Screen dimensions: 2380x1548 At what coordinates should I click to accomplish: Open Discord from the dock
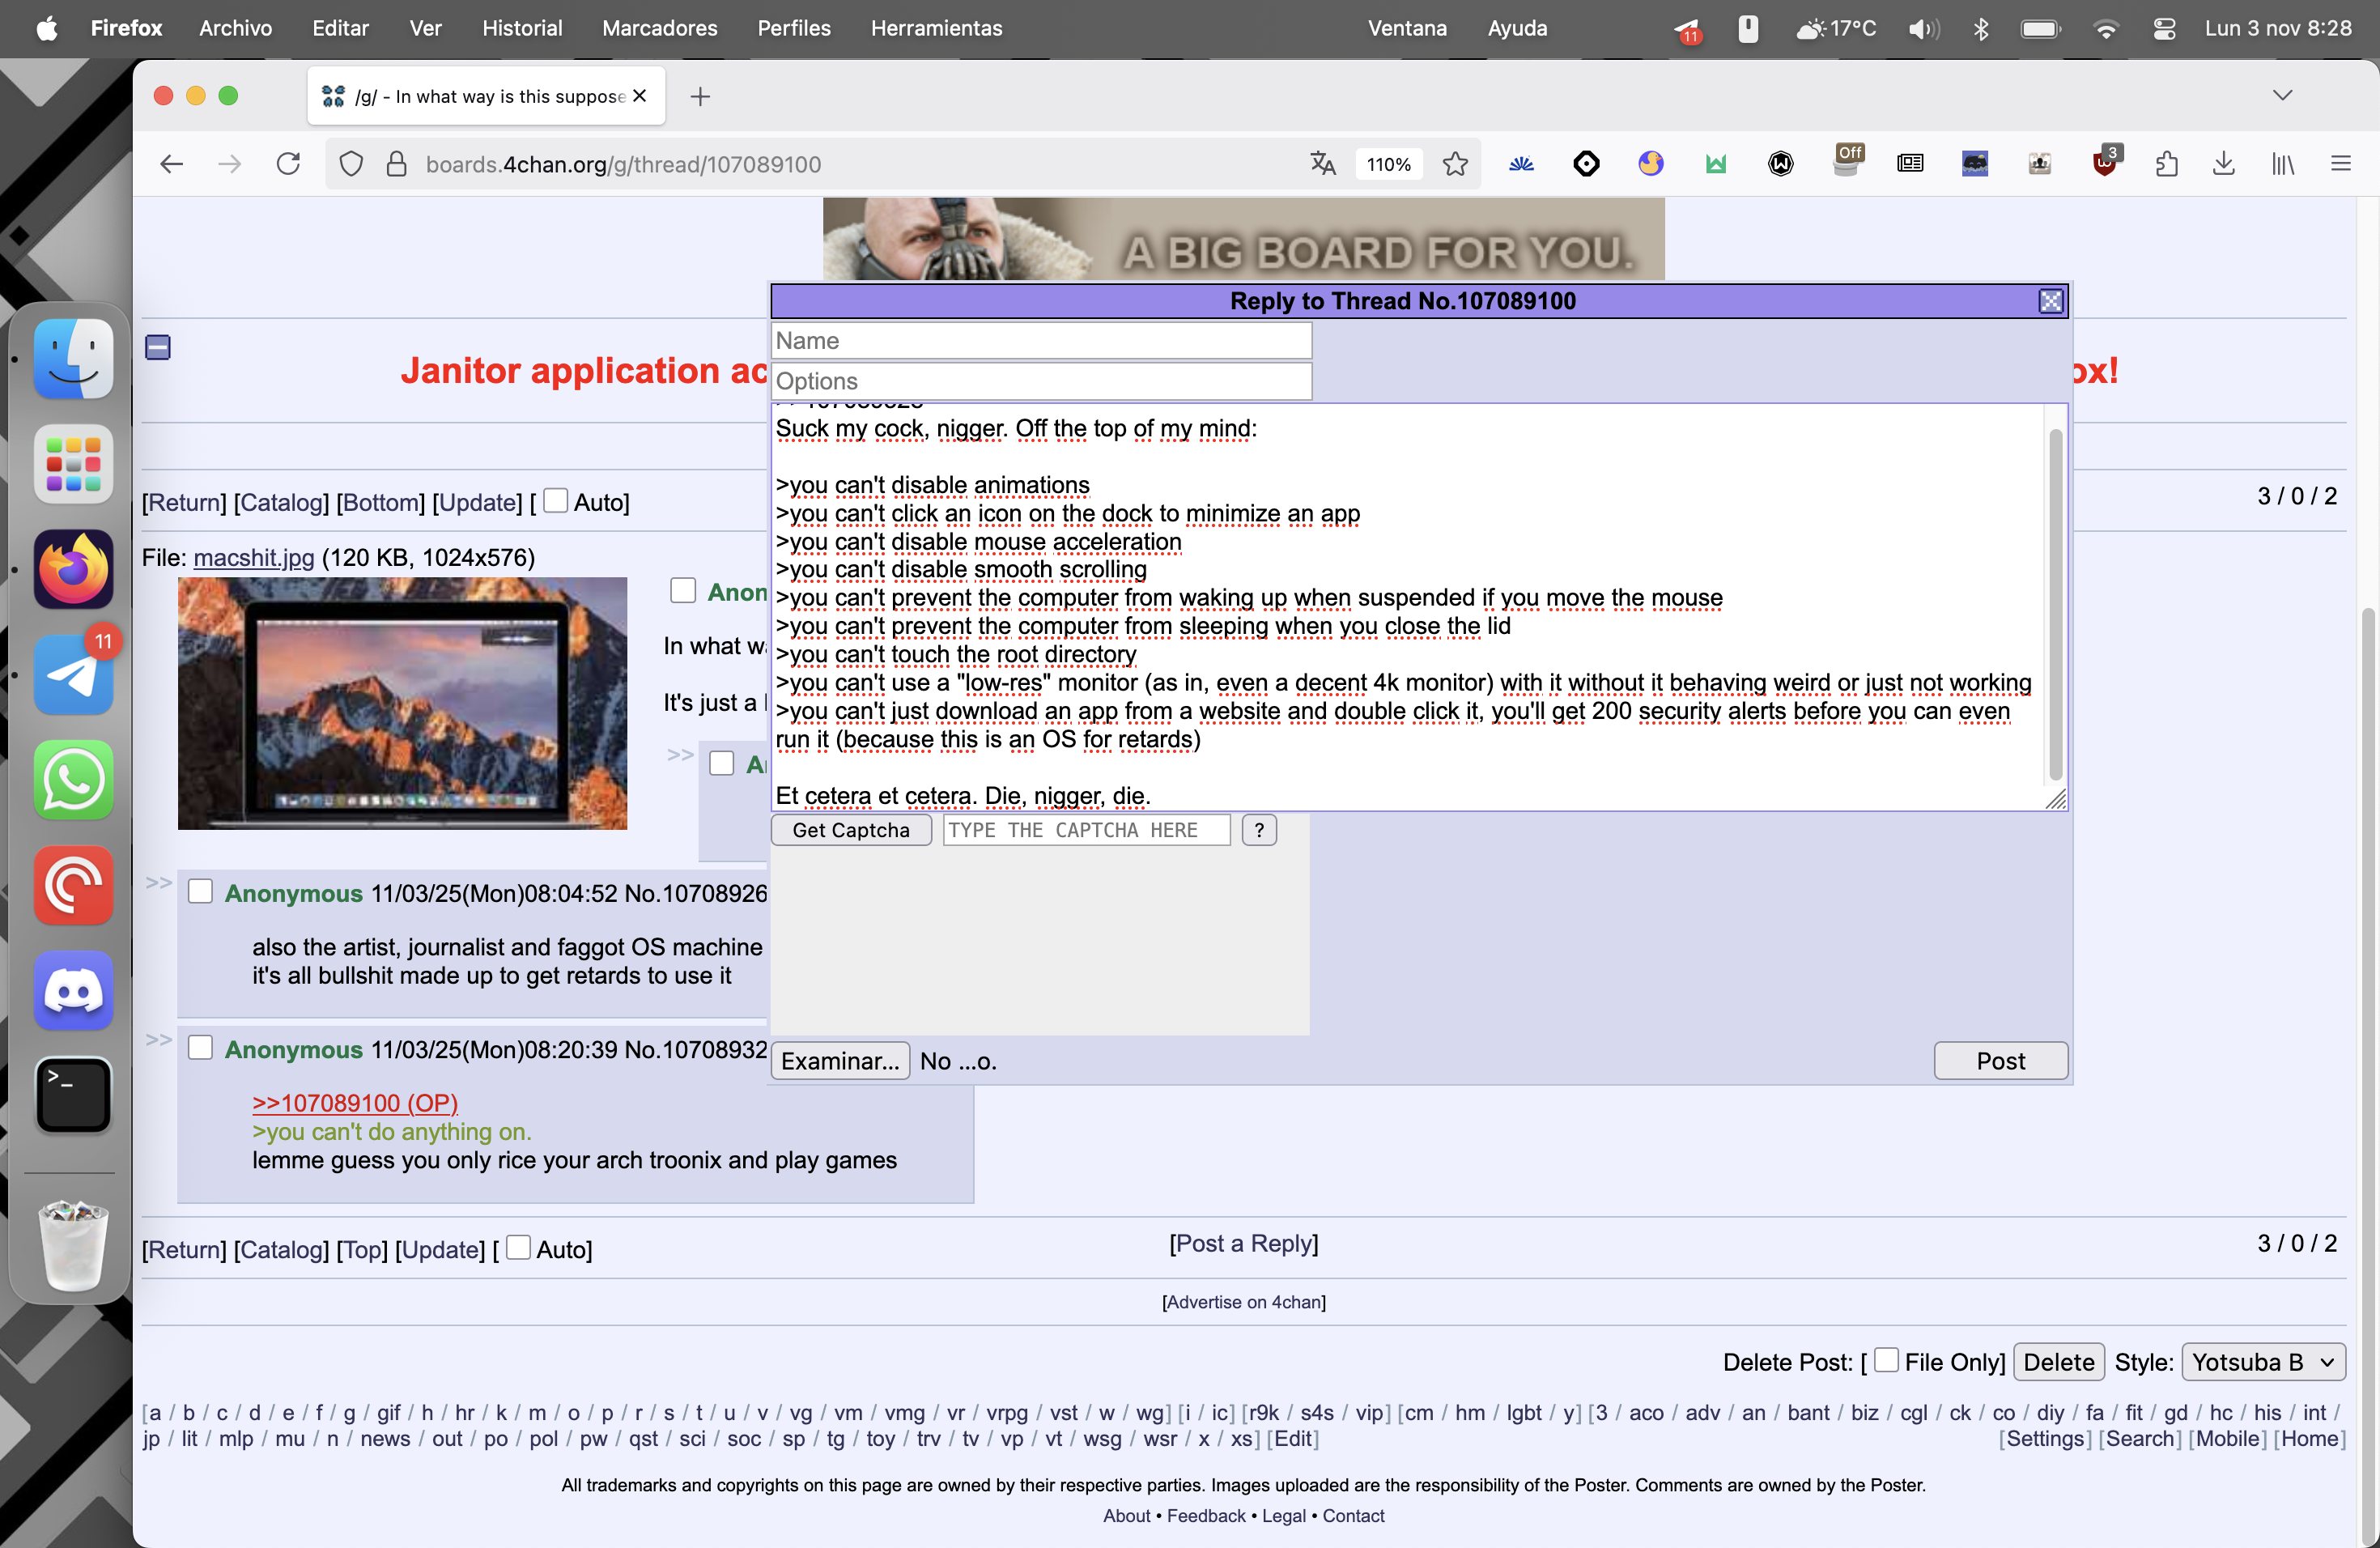click(73, 990)
